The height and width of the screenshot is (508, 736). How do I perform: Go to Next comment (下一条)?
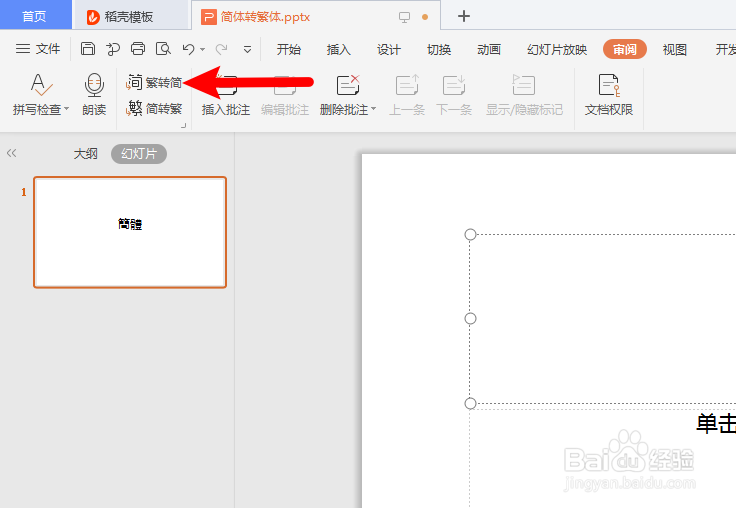pos(454,95)
